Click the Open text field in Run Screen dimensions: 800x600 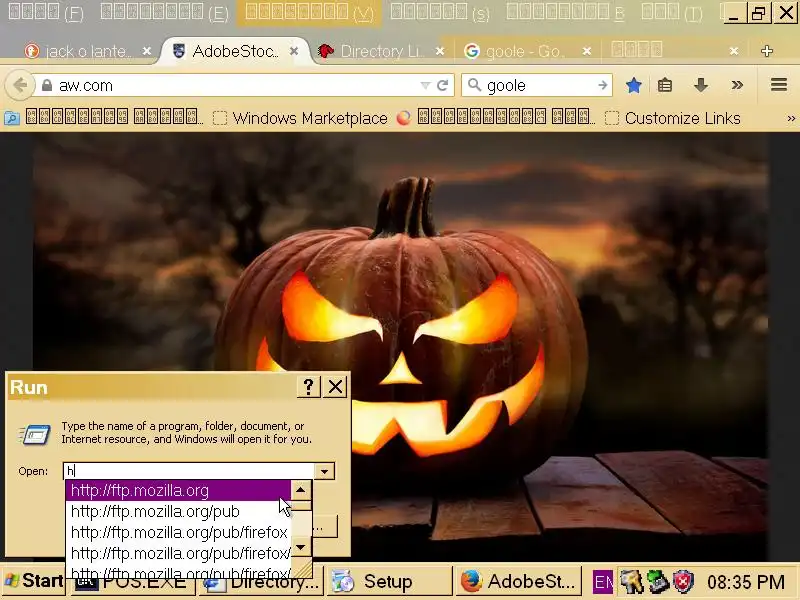[189, 471]
